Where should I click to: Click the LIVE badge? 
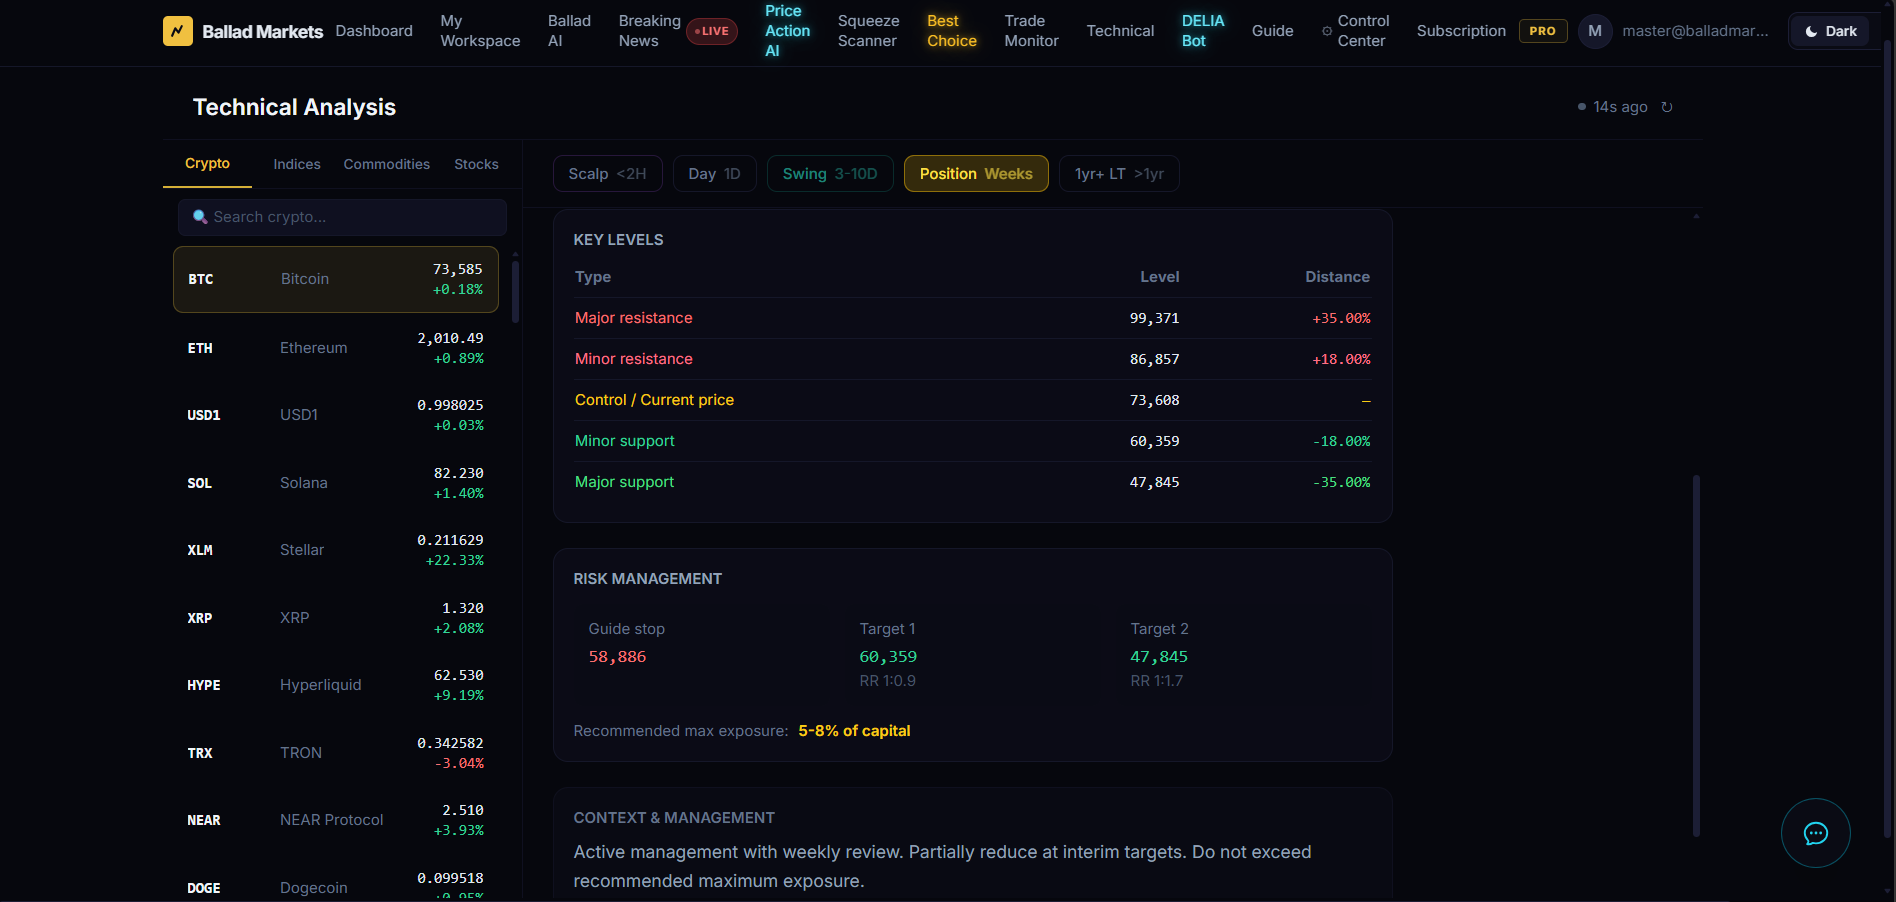[x=712, y=31]
